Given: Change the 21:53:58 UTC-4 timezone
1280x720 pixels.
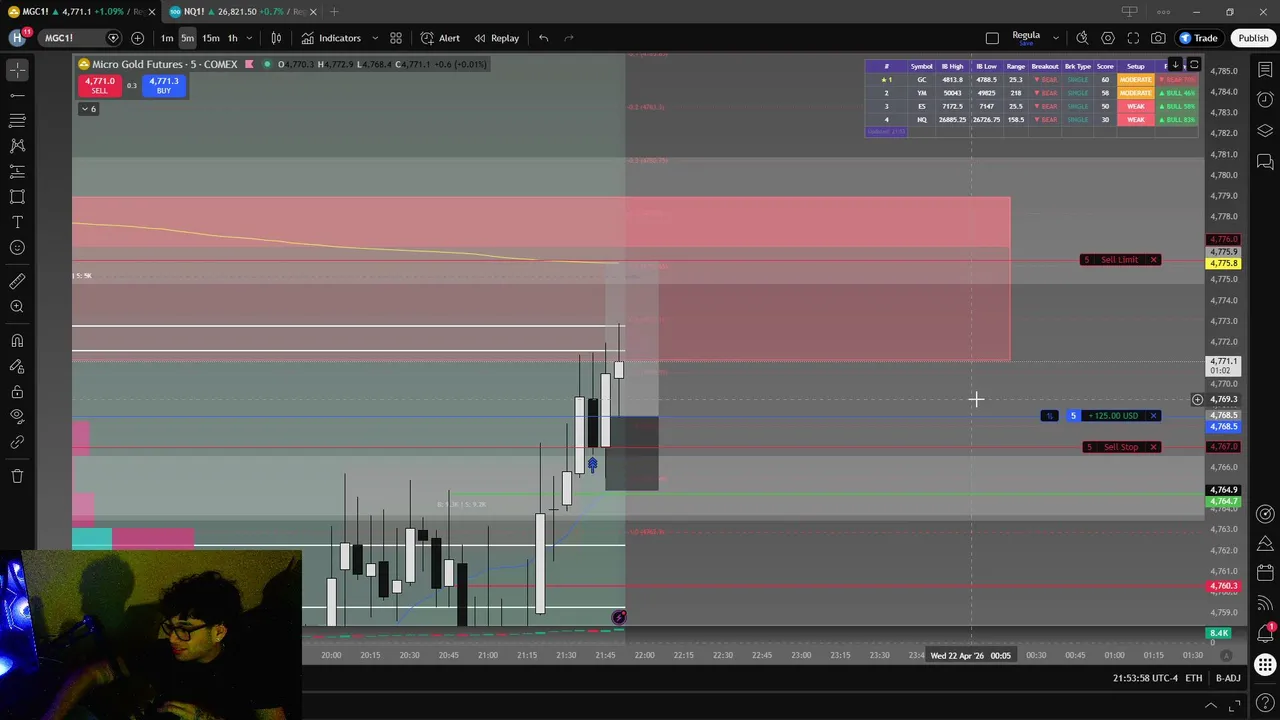Looking at the screenshot, I should pyautogui.click(x=1145, y=678).
